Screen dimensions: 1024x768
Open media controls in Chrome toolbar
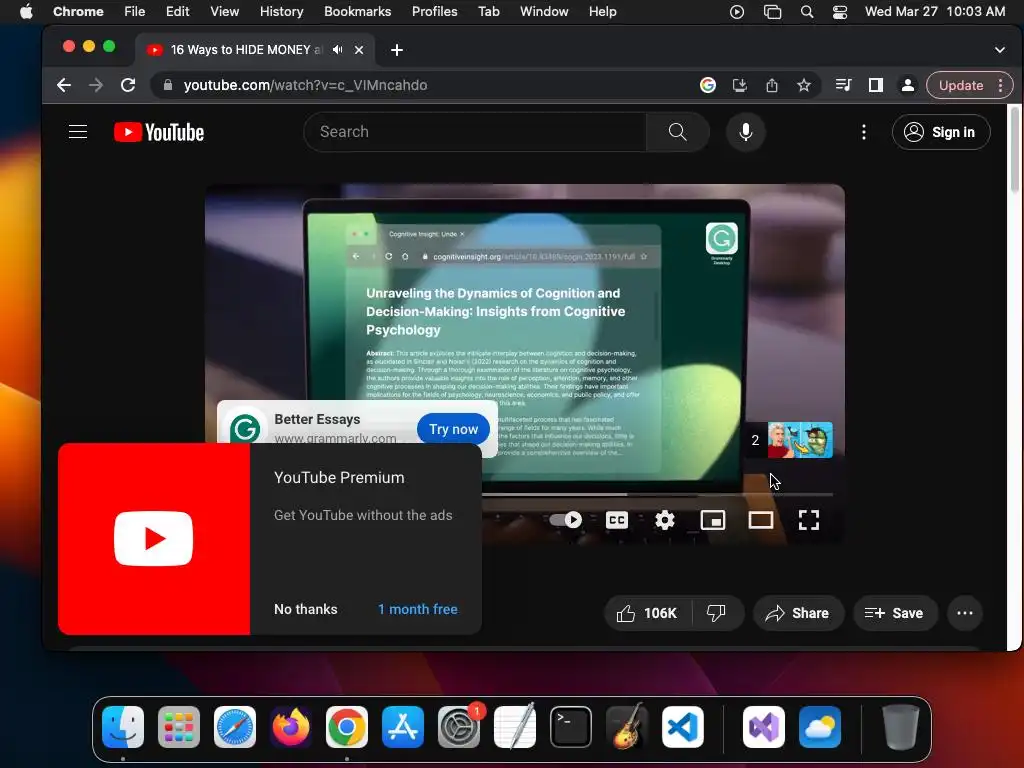[843, 85]
